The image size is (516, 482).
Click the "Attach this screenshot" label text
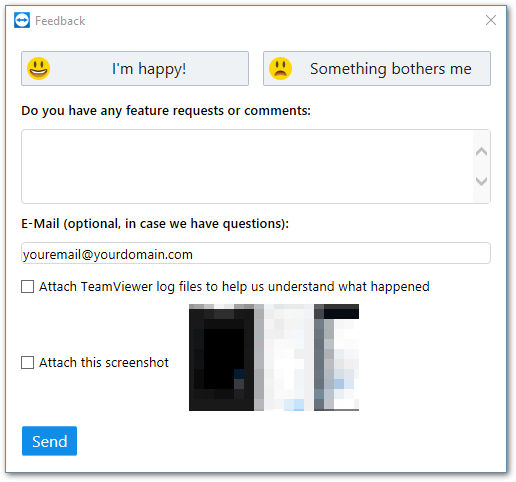tap(104, 363)
